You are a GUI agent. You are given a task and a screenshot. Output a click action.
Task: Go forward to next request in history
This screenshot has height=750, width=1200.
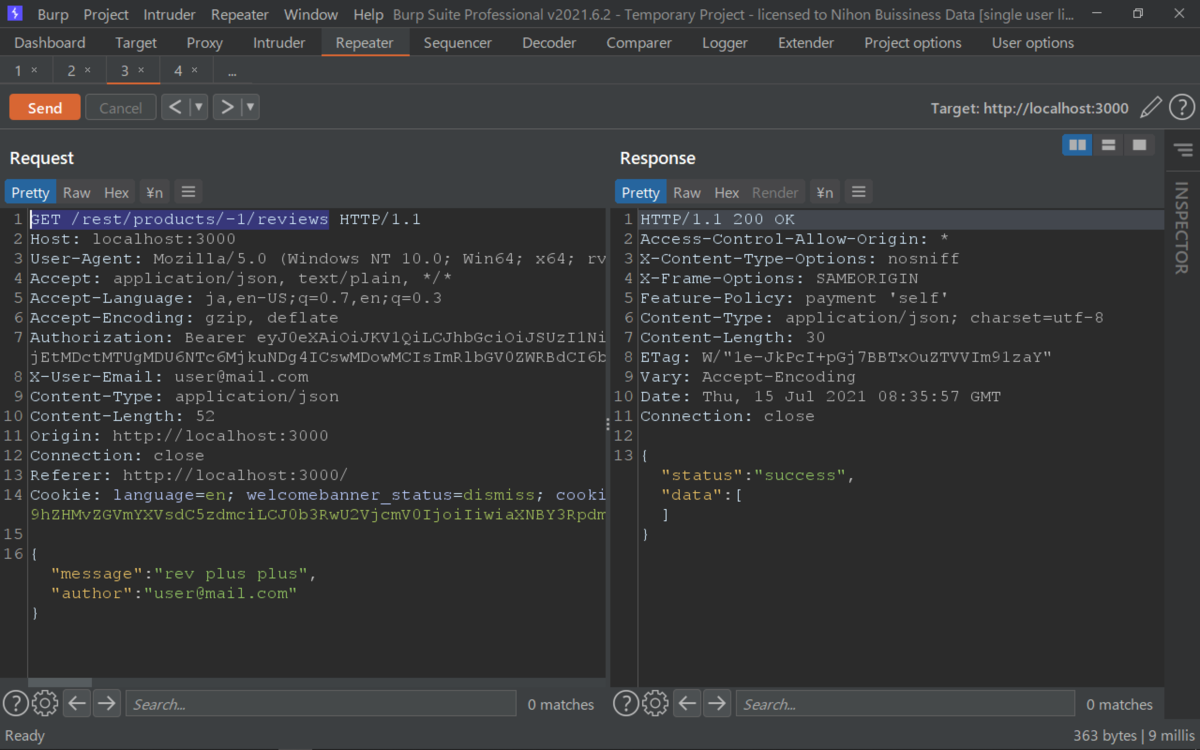tap(227, 107)
